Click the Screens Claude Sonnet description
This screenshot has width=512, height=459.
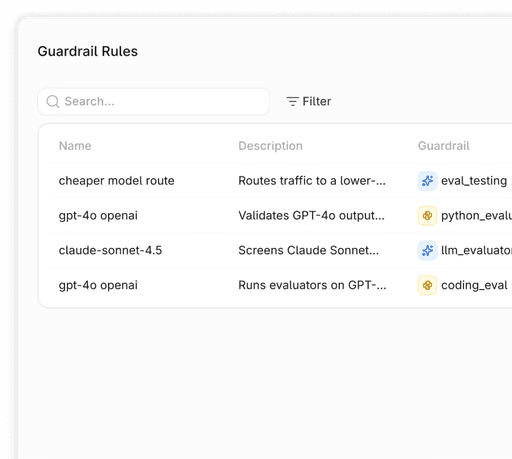(x=308, y=250)
